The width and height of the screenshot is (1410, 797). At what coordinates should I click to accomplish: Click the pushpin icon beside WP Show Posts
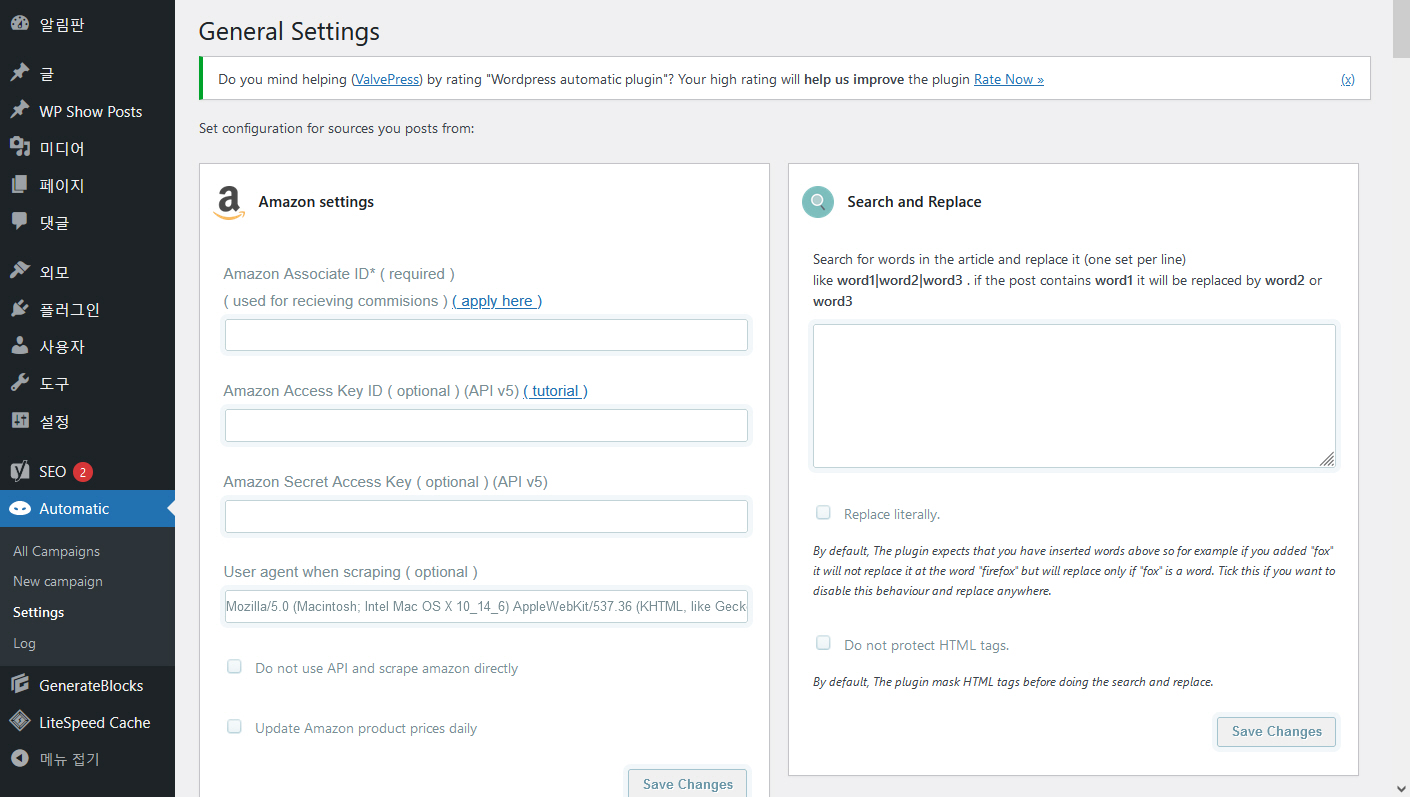[x=20, y=111]
